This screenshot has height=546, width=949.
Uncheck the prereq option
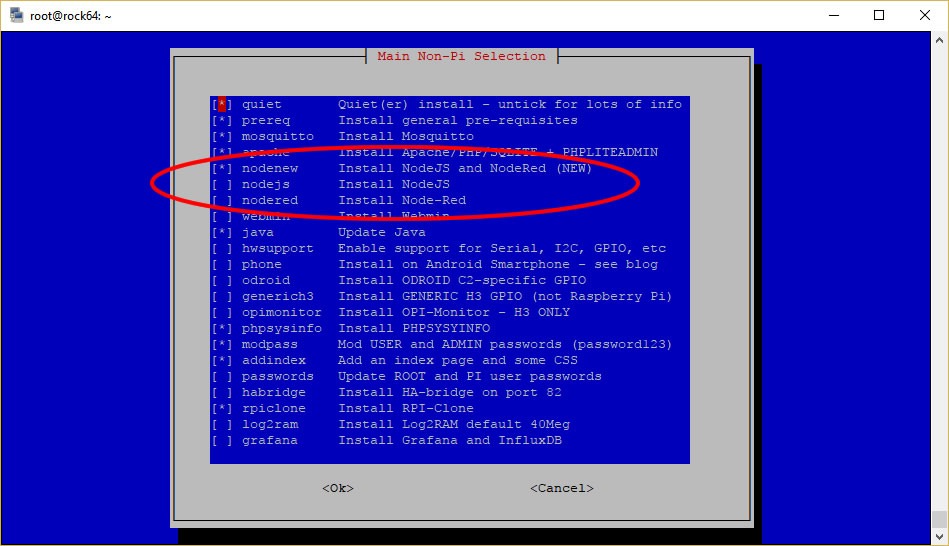click(x=222, y=120)
